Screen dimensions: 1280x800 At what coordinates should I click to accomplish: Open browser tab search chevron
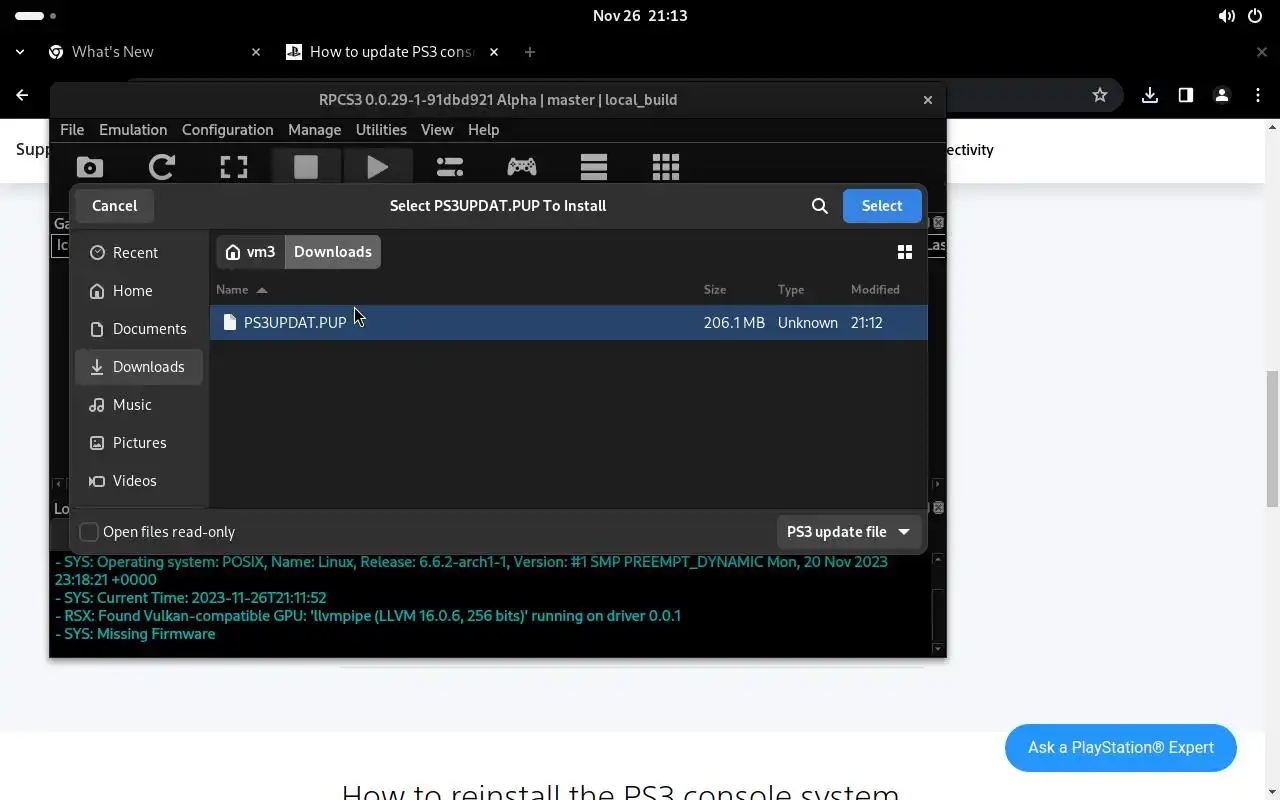[20, 52]
